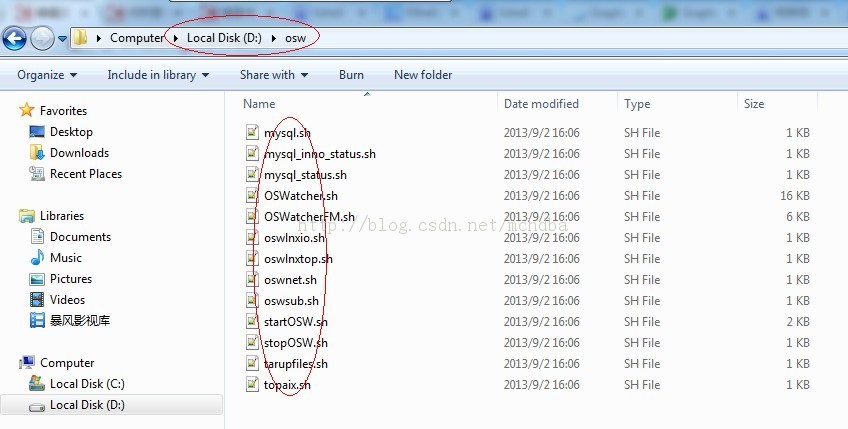Select the file name stopOSW.sh
This screenshot has width=848, height=429.
[x=296, y=343]
